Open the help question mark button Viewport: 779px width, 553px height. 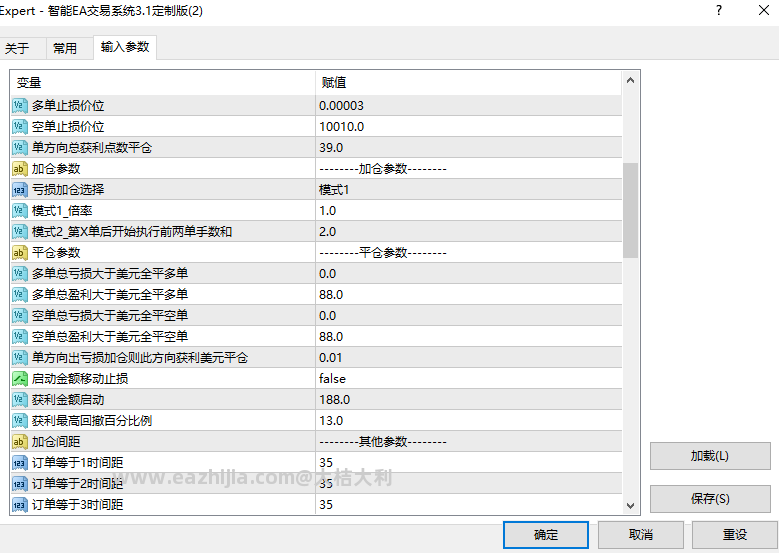[x=719, y=10]
